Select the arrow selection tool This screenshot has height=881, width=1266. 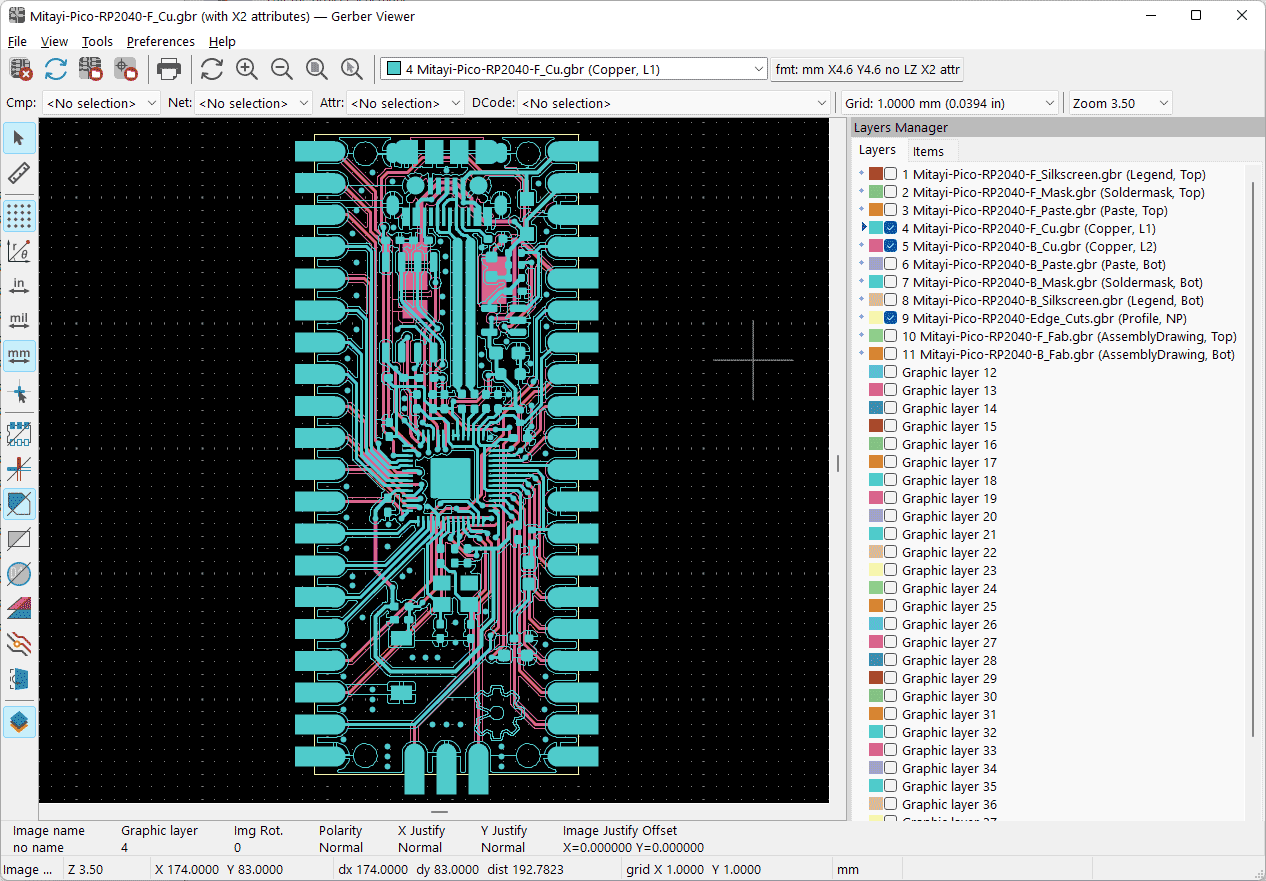pyautogui.click(x=19, y=138)
